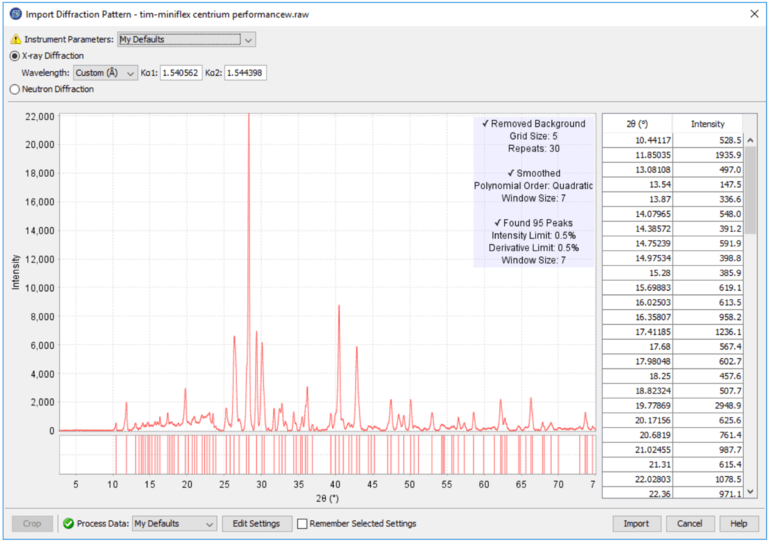Click the application icon in the title bar
Viewport: 770px width, 542px height.
coord(14,13)
